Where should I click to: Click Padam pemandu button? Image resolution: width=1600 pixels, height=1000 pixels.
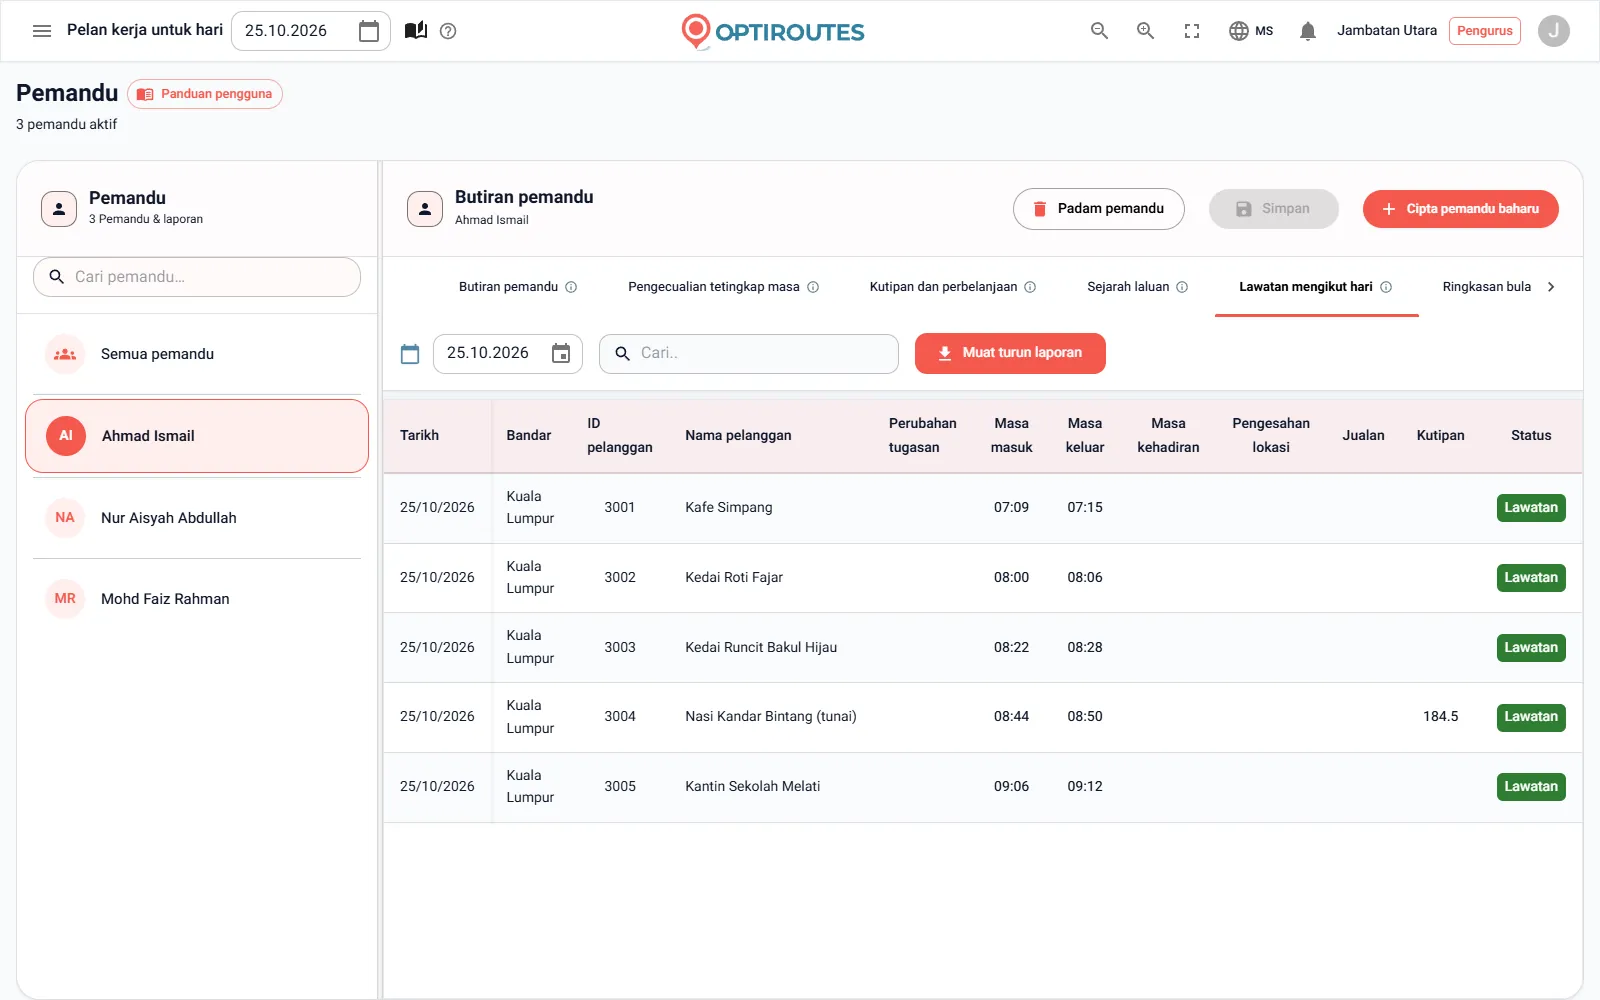(1098, 209)
